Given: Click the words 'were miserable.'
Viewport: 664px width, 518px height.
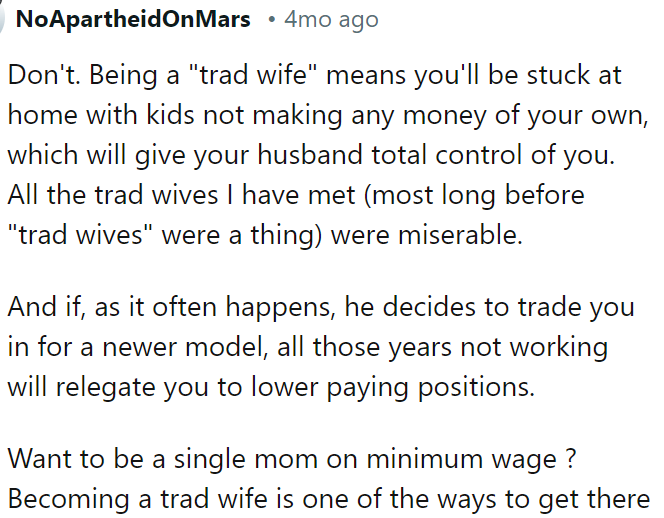Looking at the screenshot, I should tap(426, 235).
